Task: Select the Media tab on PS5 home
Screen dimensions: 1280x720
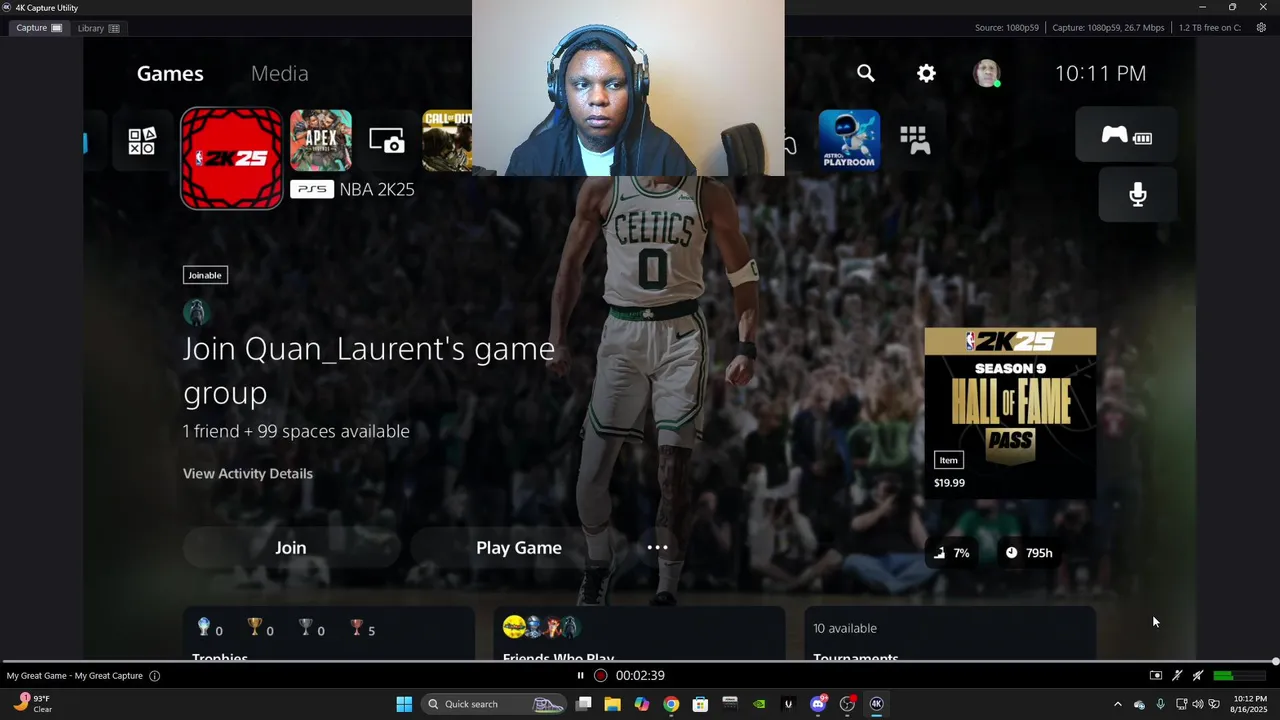Action: pyautogui.click(x=279, y=73)
